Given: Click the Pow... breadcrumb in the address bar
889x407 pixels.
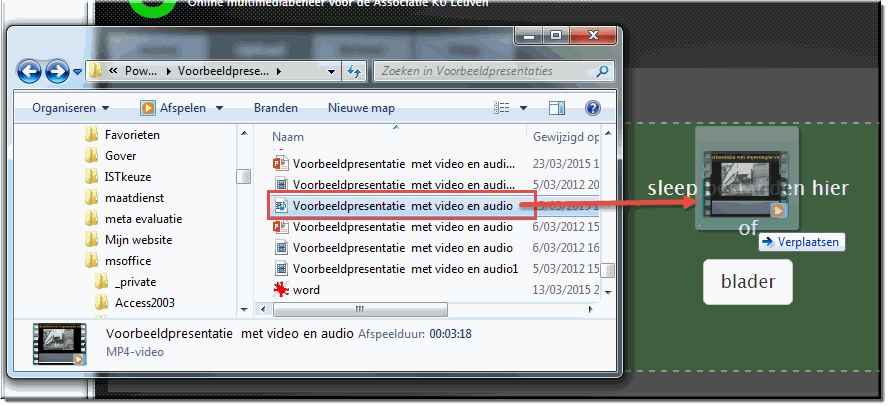Looking at the screenshot, I should point(142,72).
